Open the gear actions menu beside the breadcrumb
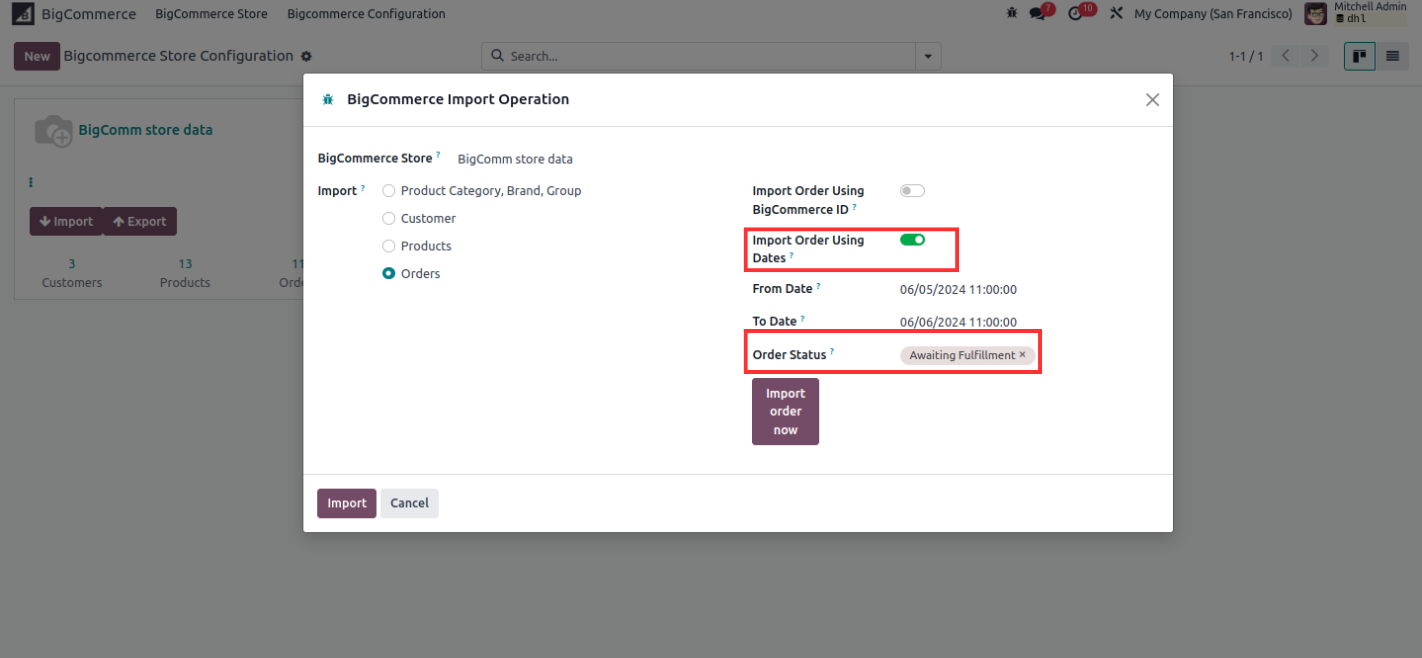 [x=306, y=56]
